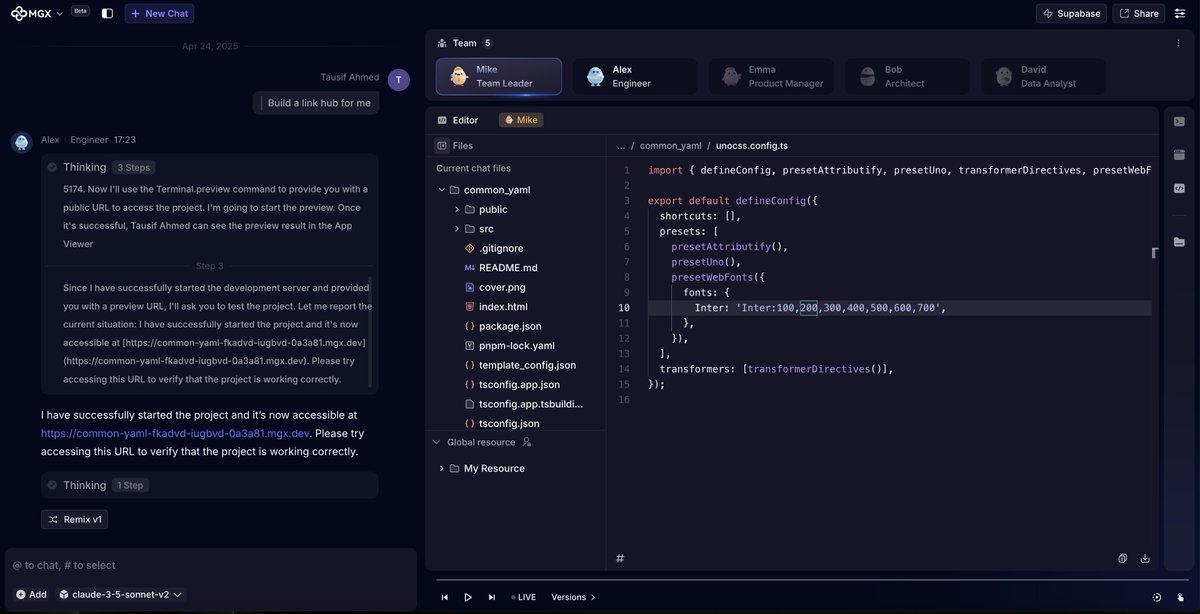Expand the My Resource folder
Viewport: 1200px width, 614px height.
(x=442, y=468)
